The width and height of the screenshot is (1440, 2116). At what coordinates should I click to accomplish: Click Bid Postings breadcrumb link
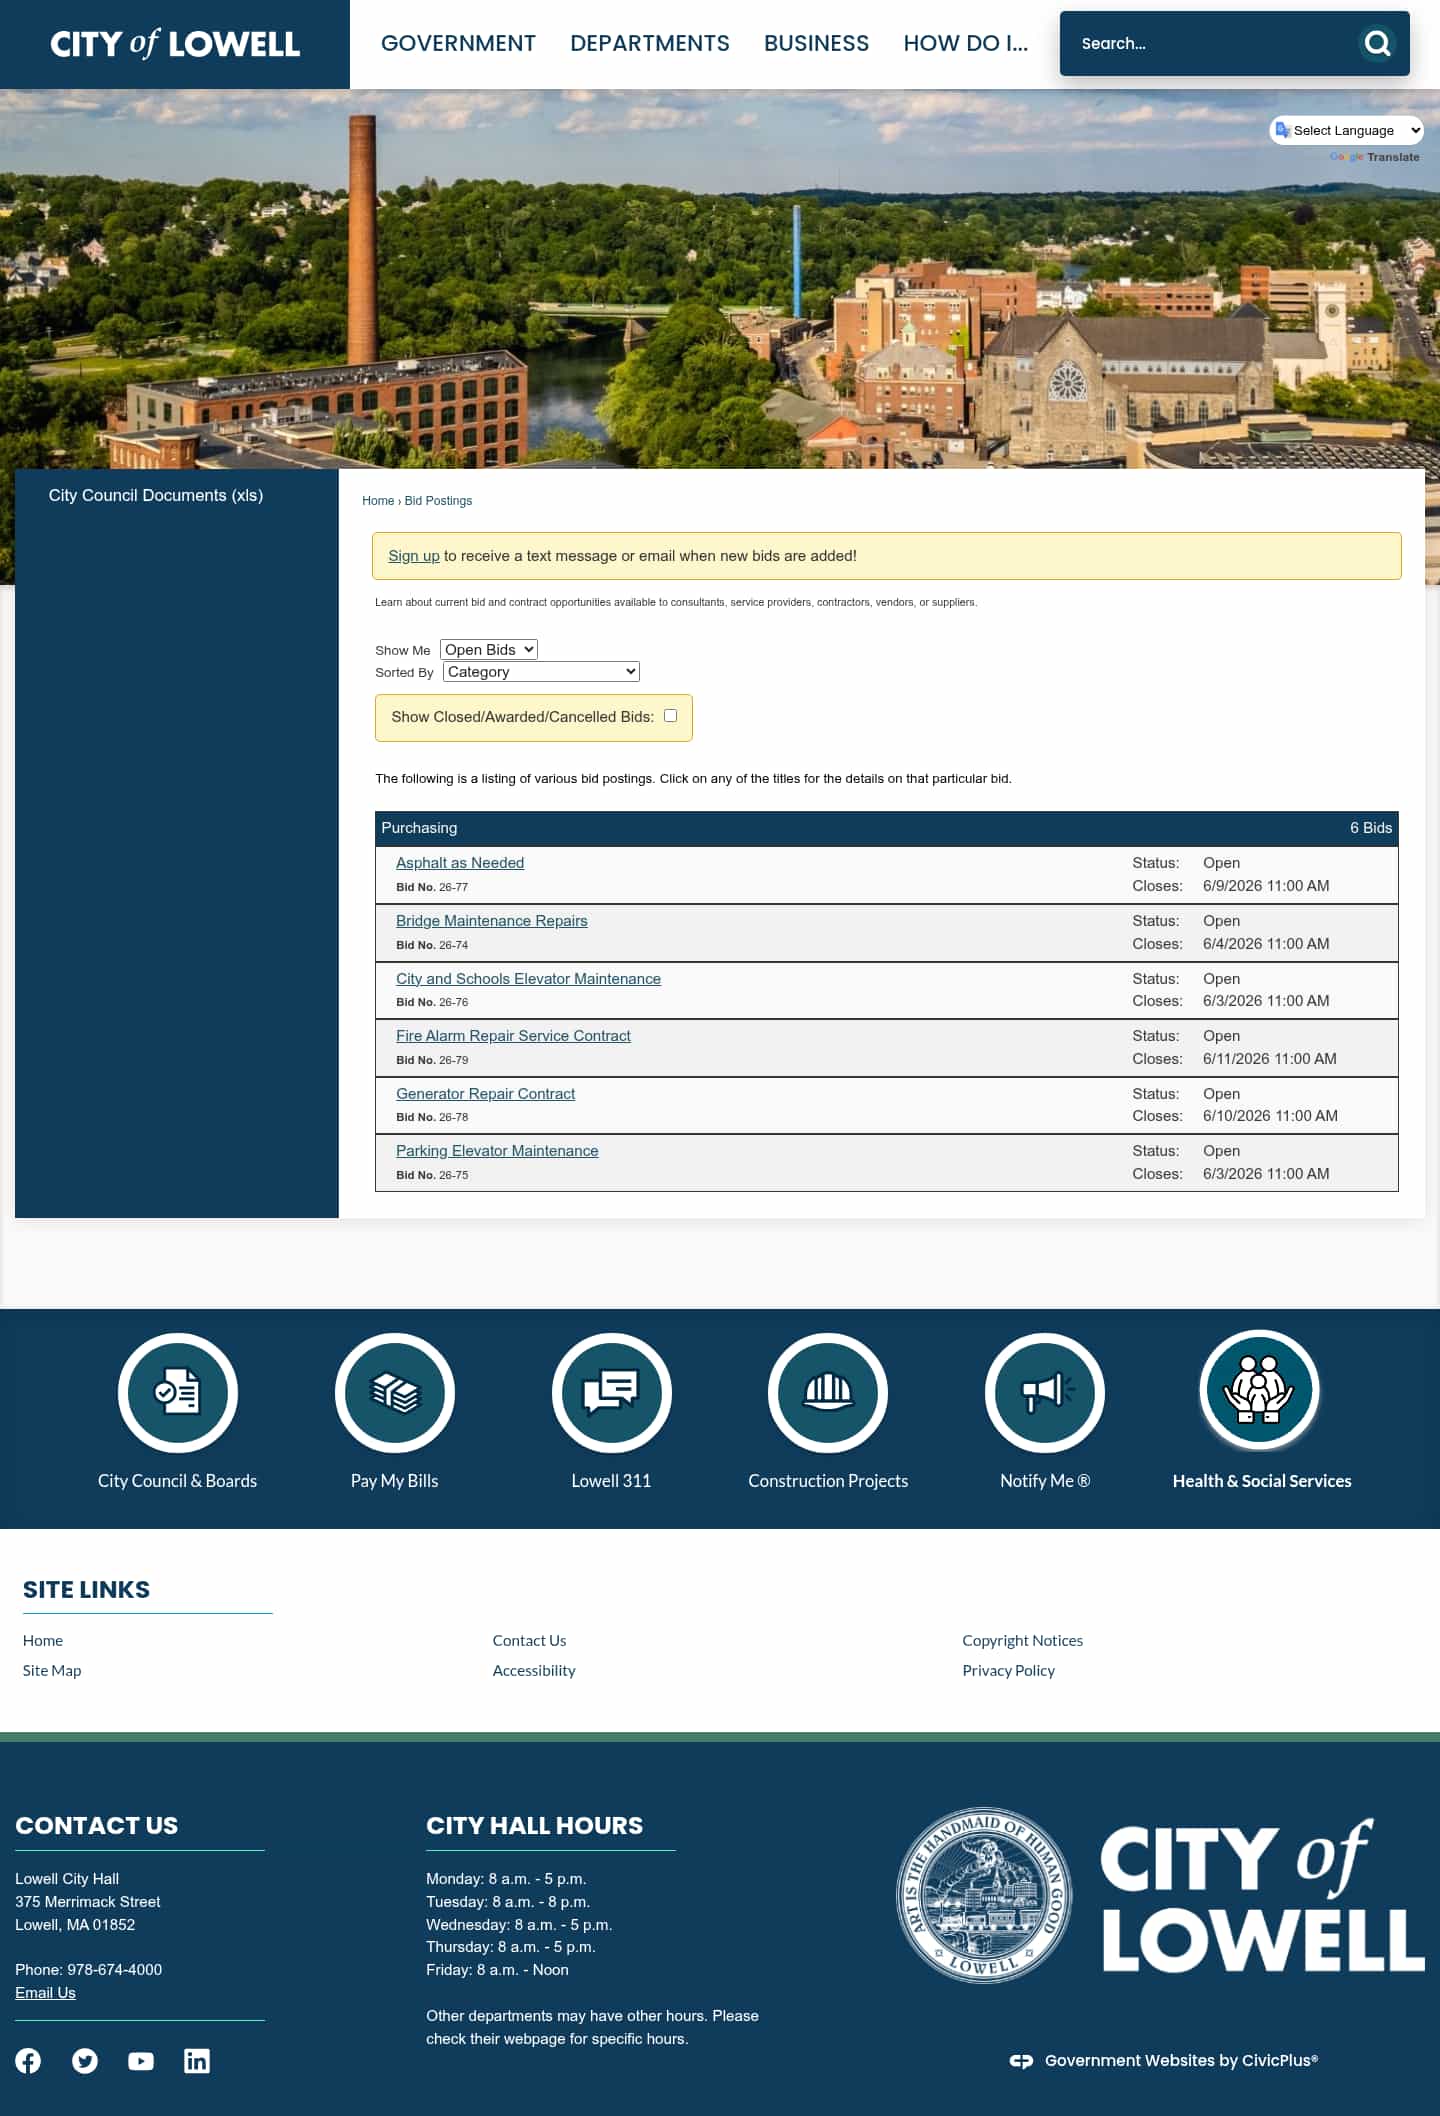coord(438,501)
